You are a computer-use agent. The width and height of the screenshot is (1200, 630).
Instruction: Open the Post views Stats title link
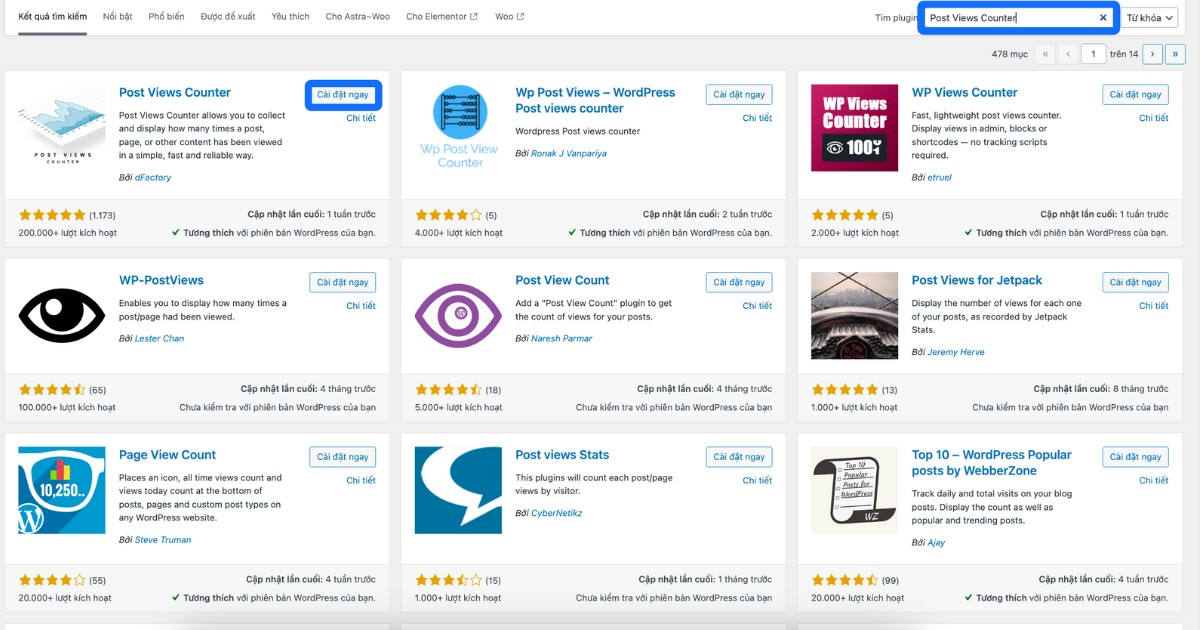(562, 455)
